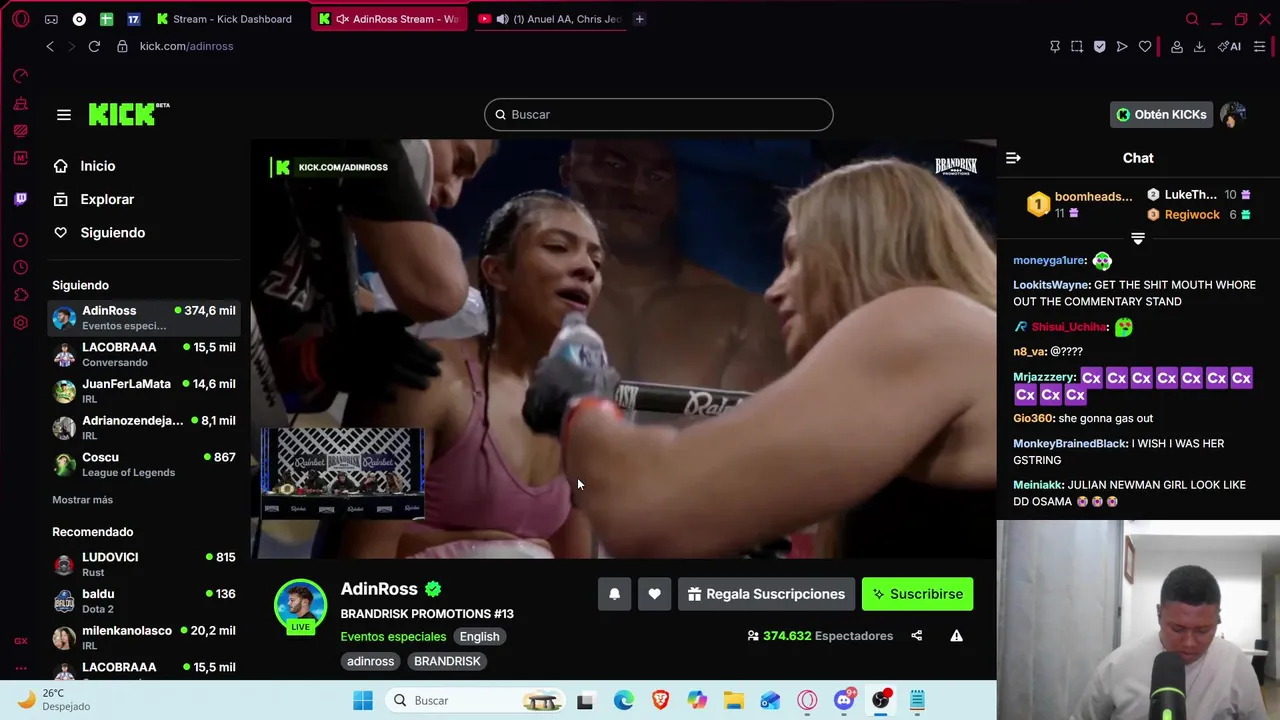Click the adinross tag

pyautogui.click(x=370, y=661)
